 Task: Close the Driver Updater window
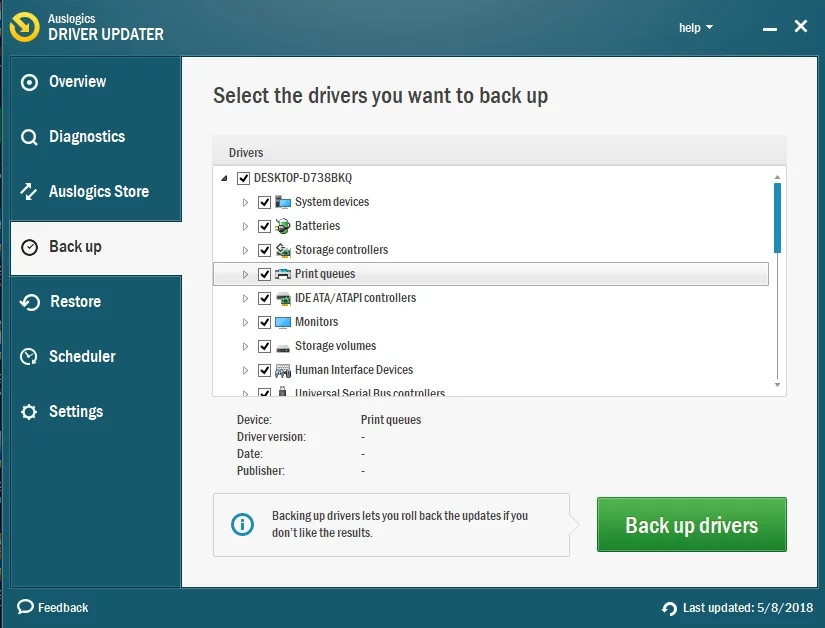pyautogui.click(x=801, y=26)
